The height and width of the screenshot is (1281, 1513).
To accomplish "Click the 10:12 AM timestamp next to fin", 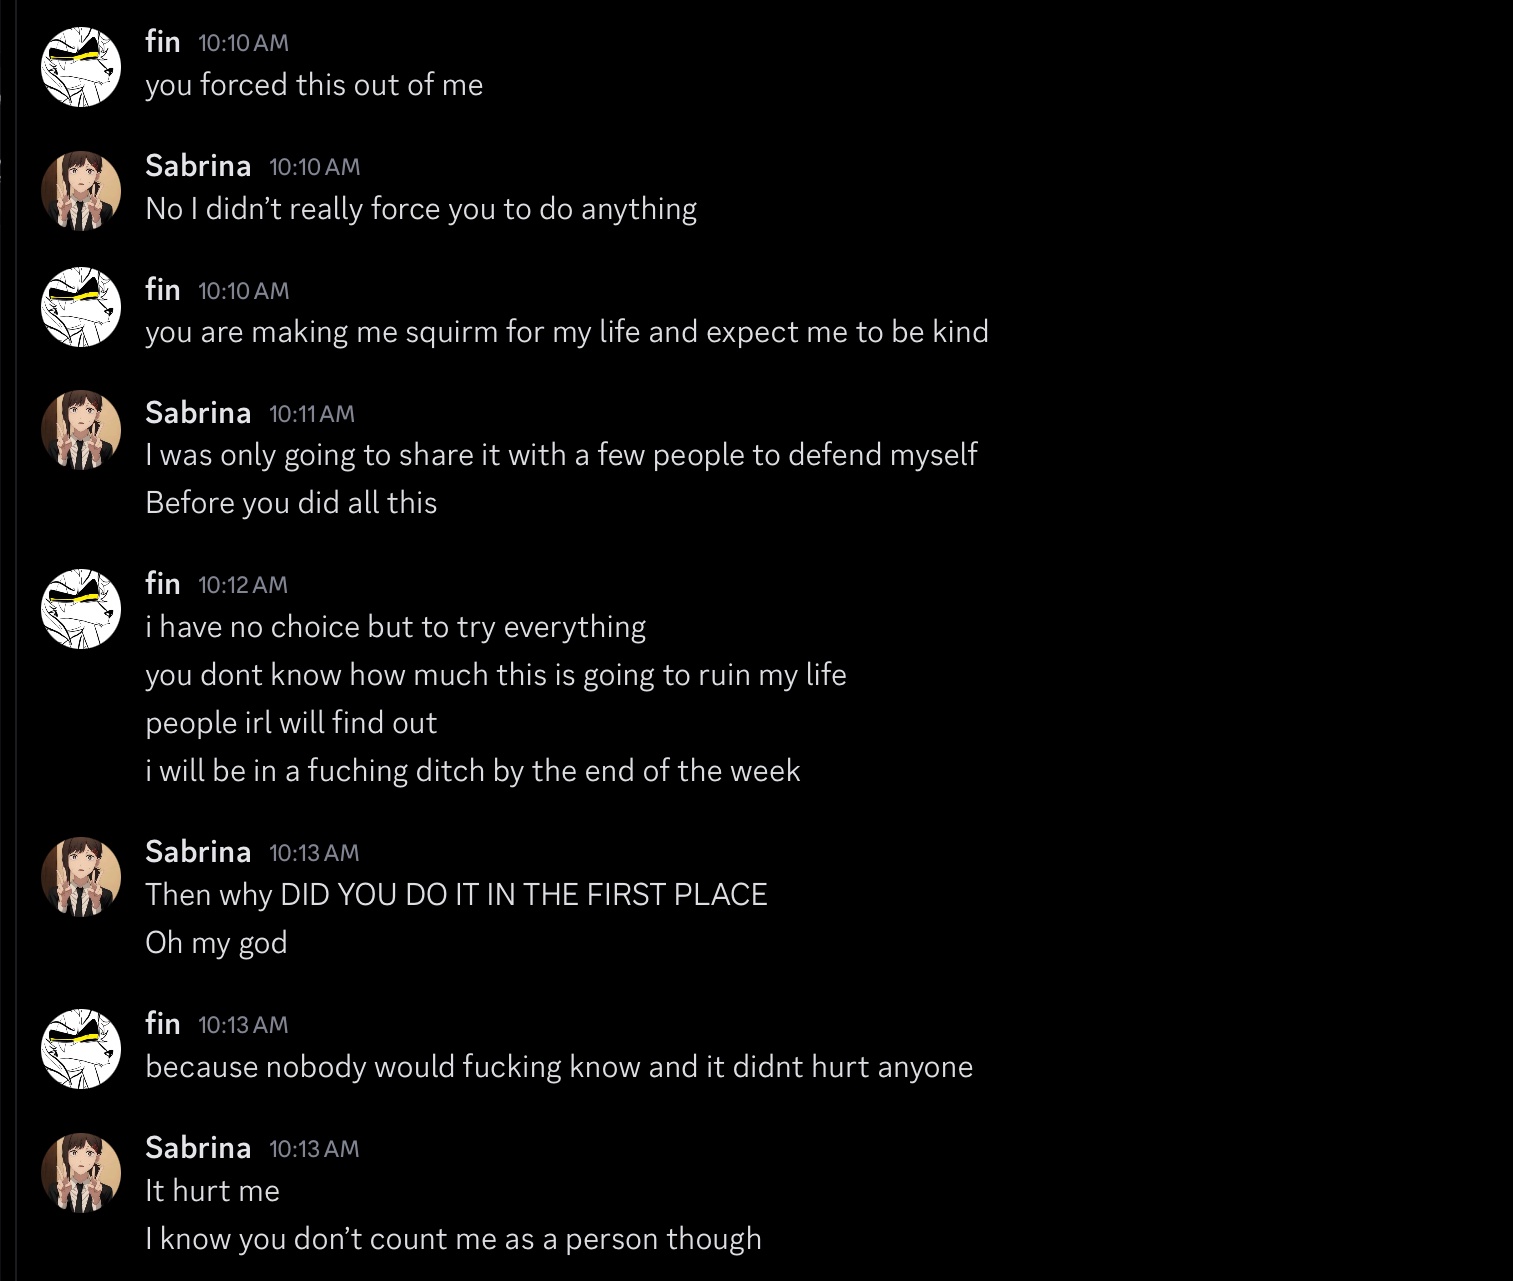I will pyautogui.click(x=243, y=585).
